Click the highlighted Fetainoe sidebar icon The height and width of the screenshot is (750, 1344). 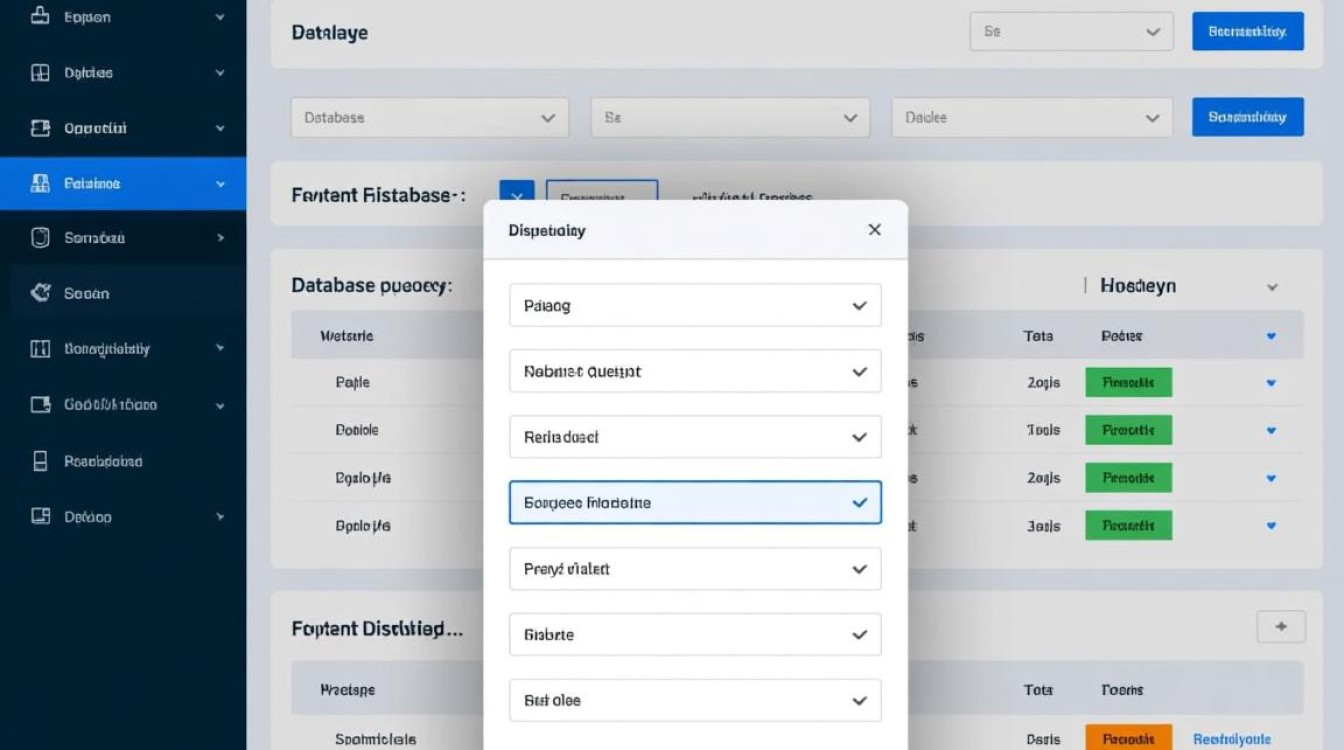40,184
